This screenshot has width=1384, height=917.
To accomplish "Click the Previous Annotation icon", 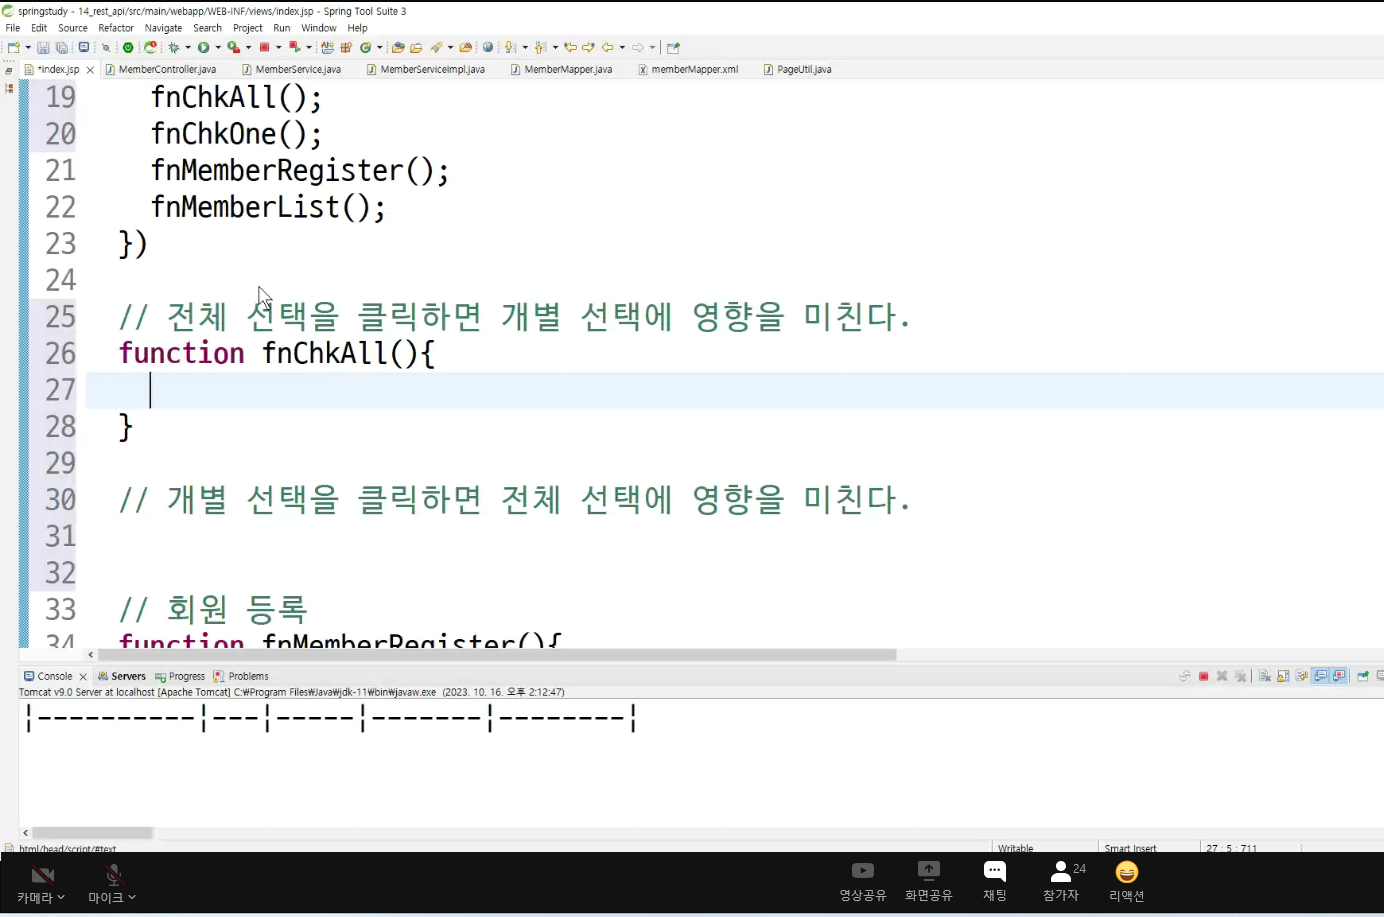I will click(540, 47).
